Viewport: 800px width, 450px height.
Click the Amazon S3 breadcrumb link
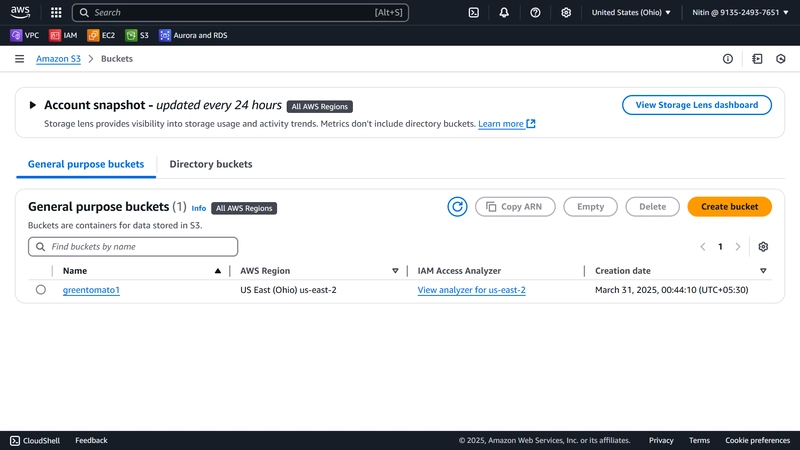tap(58, 59)
